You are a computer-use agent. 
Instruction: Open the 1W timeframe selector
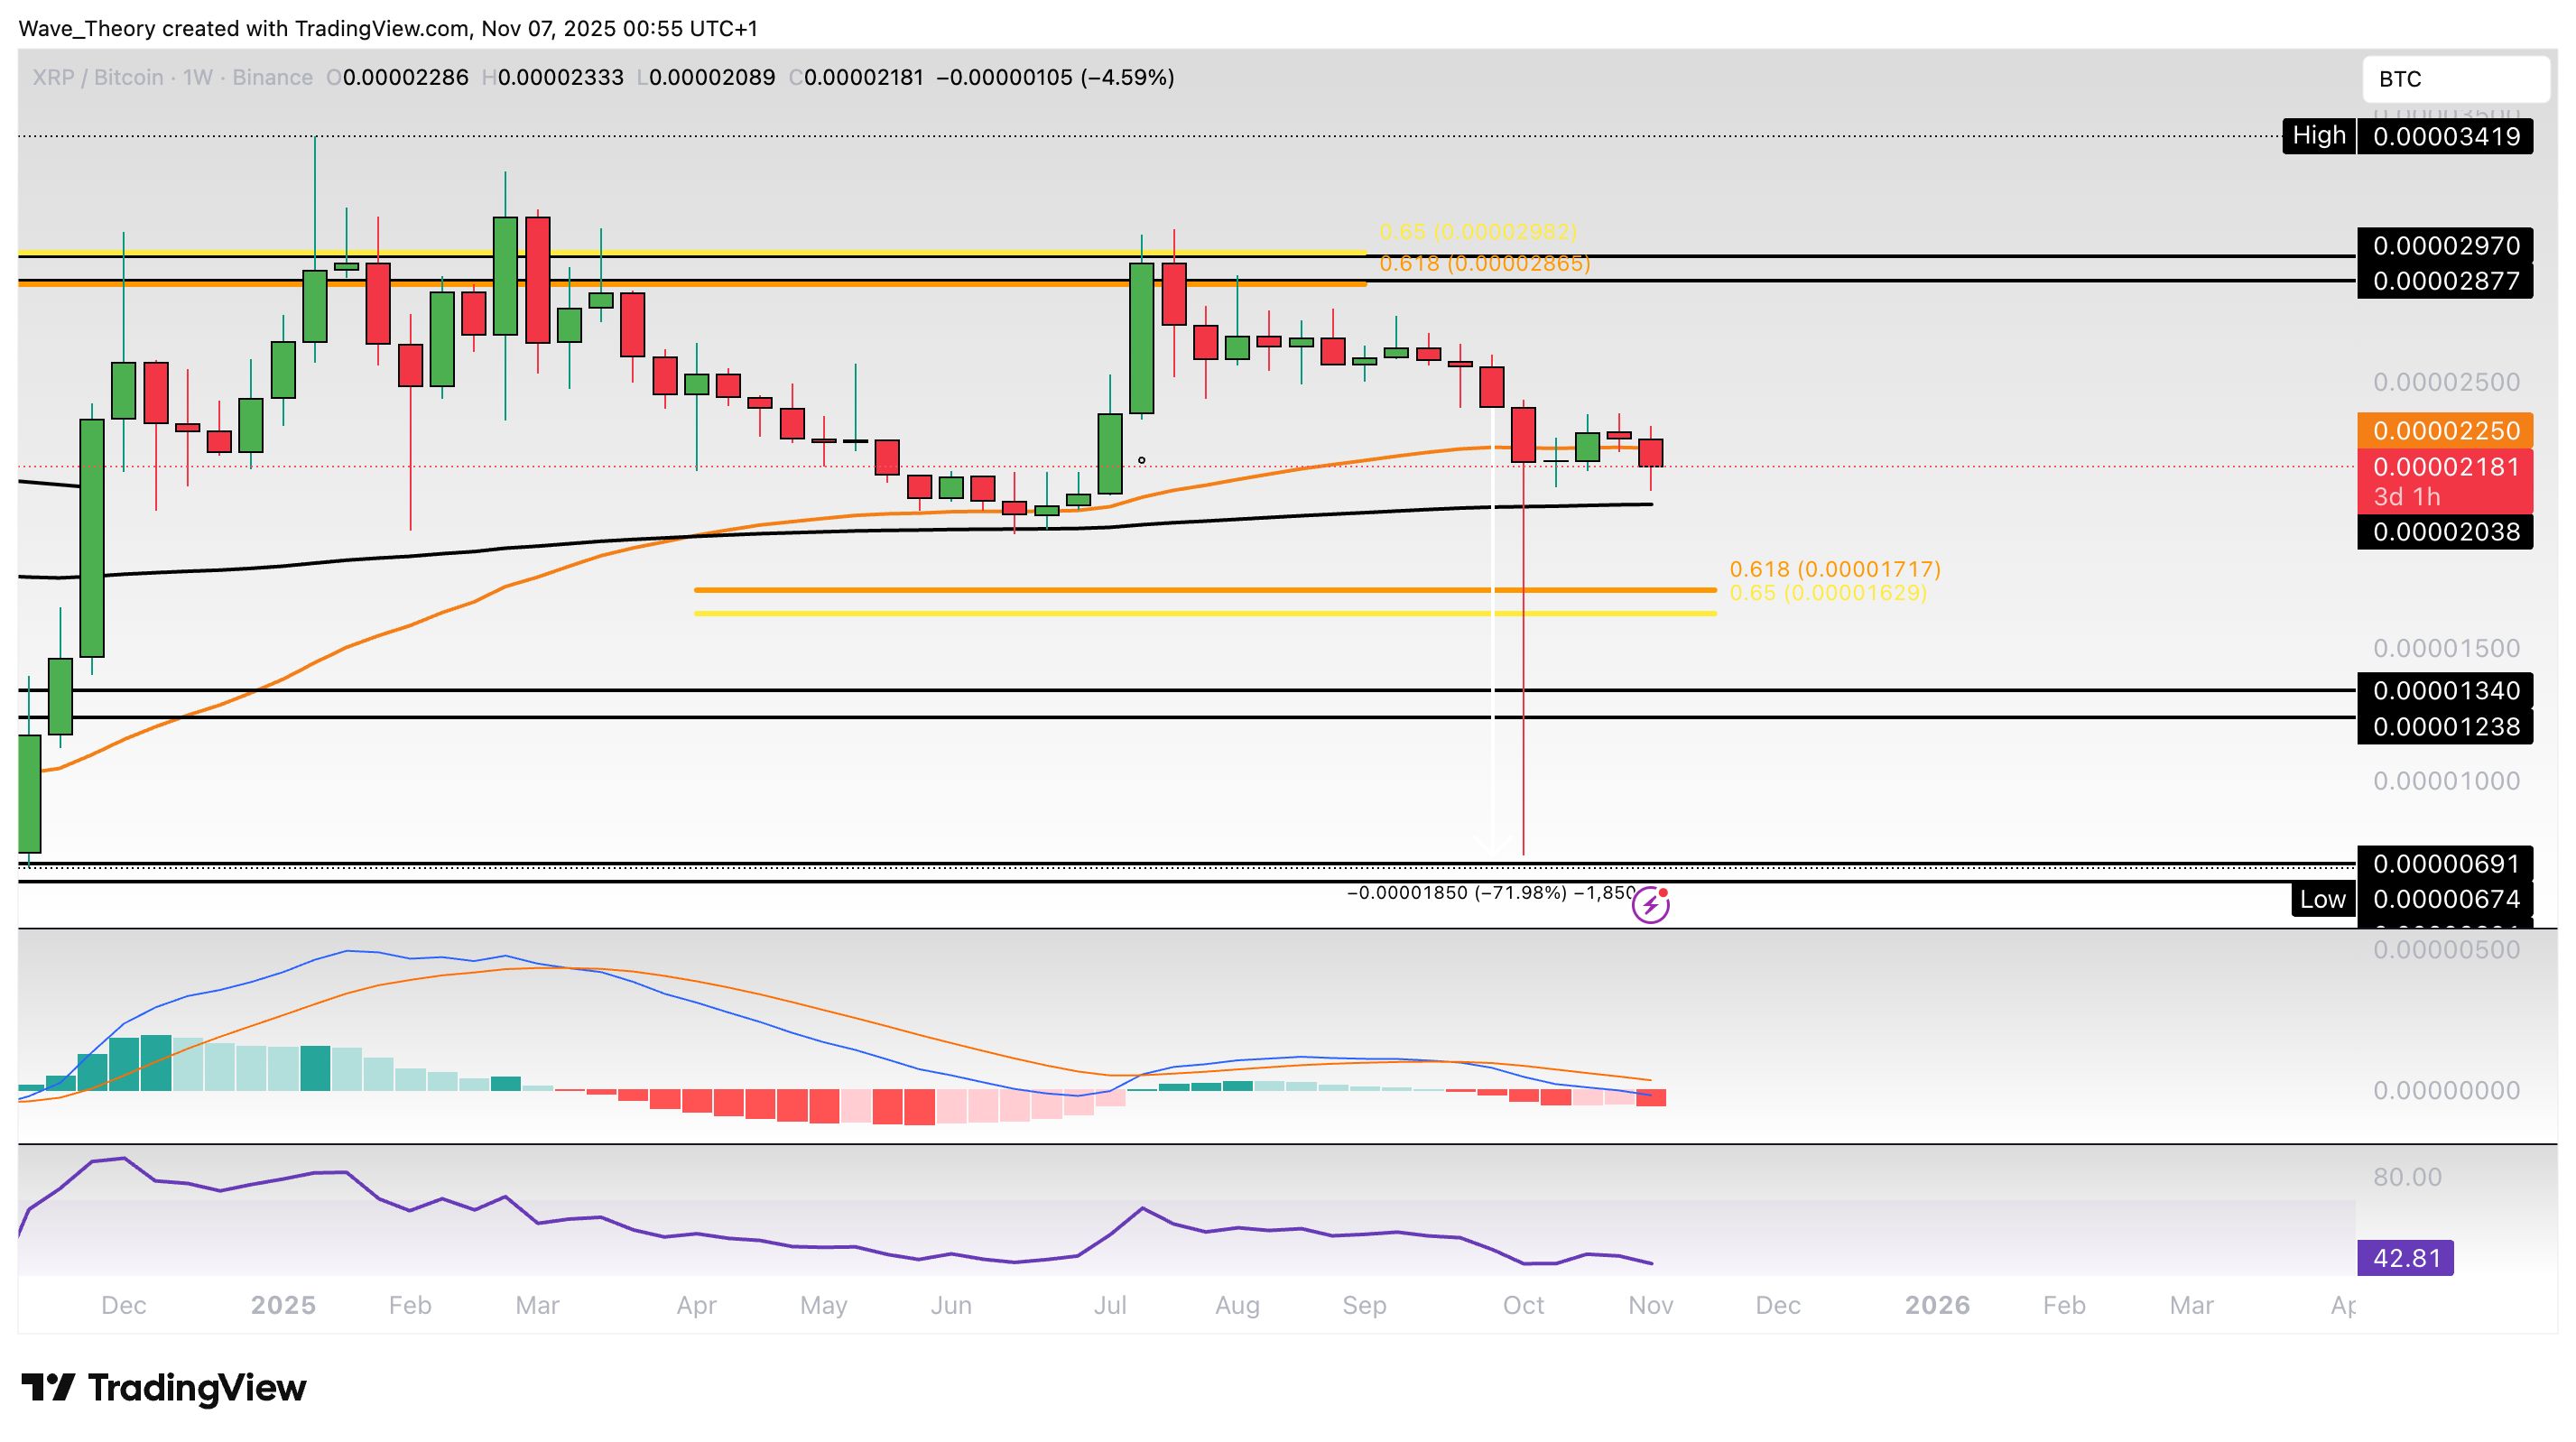pos(197,77)
